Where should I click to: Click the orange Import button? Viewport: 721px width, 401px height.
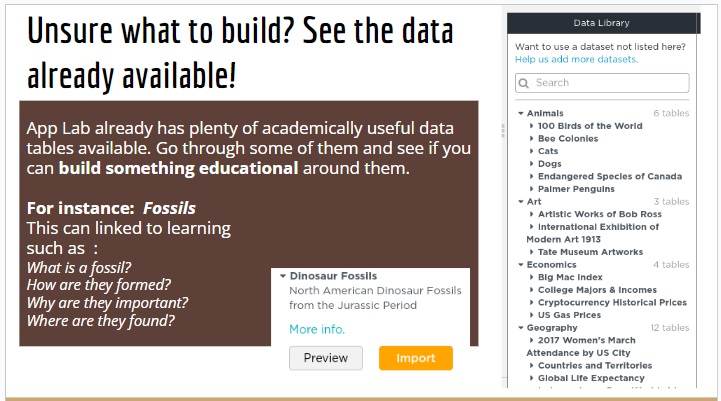pos(415,358)
